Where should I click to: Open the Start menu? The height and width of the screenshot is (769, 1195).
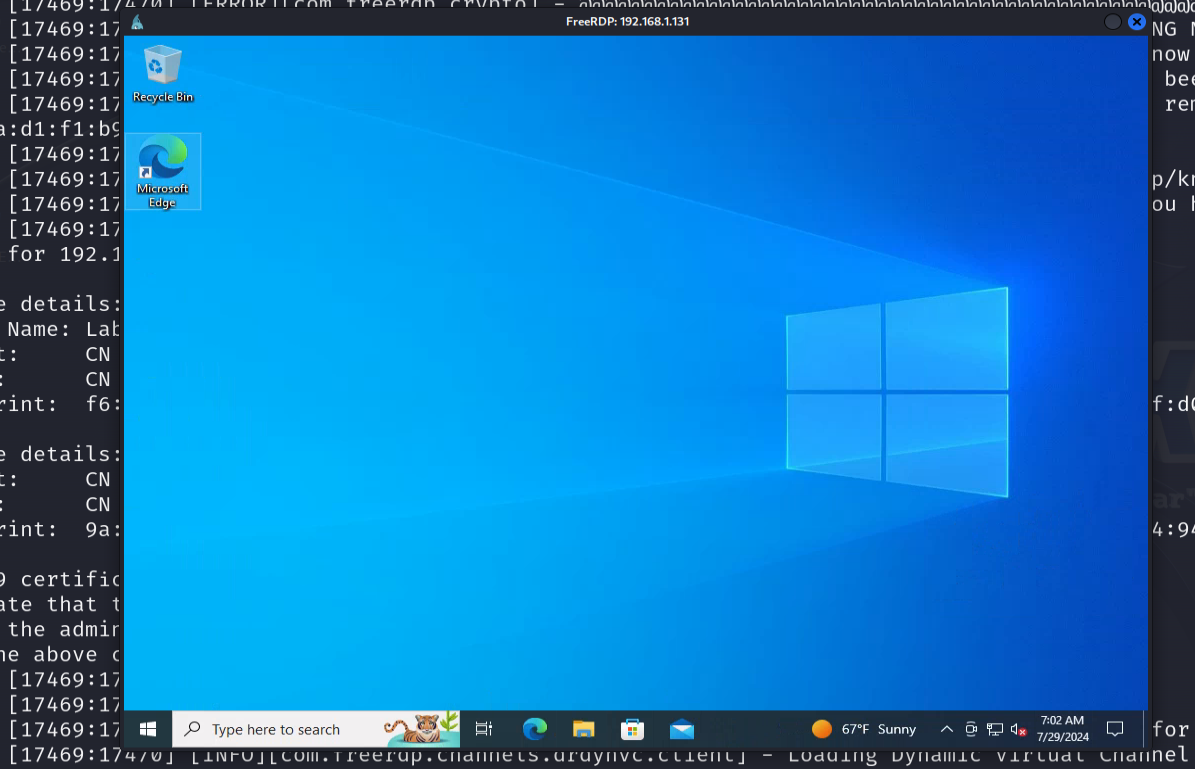pyautogui.click(x=146, y=729)
